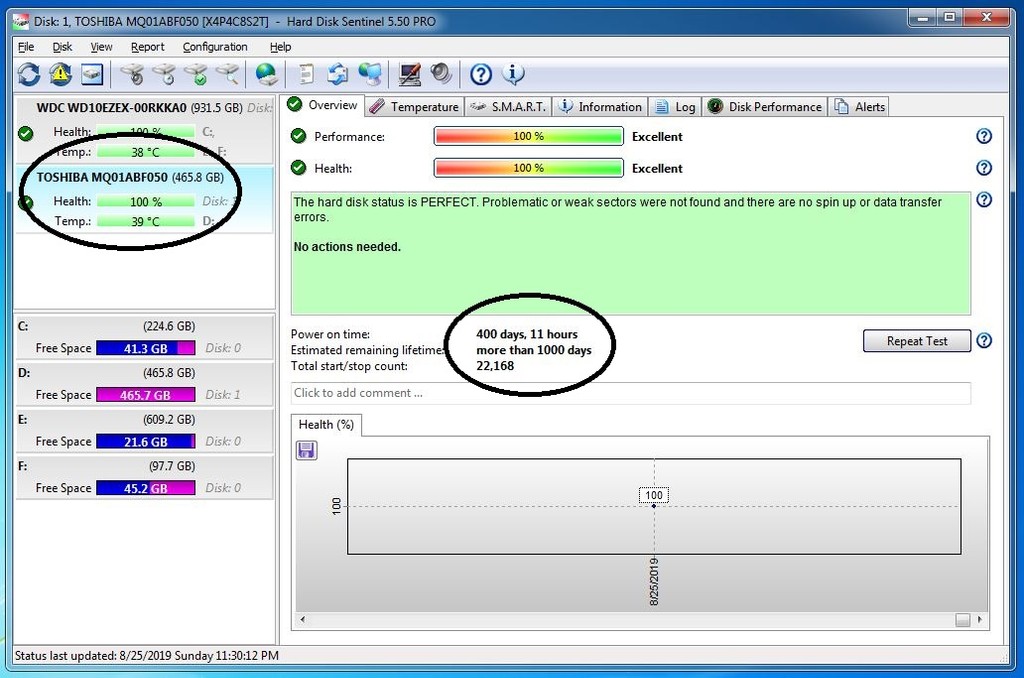Open the Disk menu
1024x678 pixels.
click(62, 47)
